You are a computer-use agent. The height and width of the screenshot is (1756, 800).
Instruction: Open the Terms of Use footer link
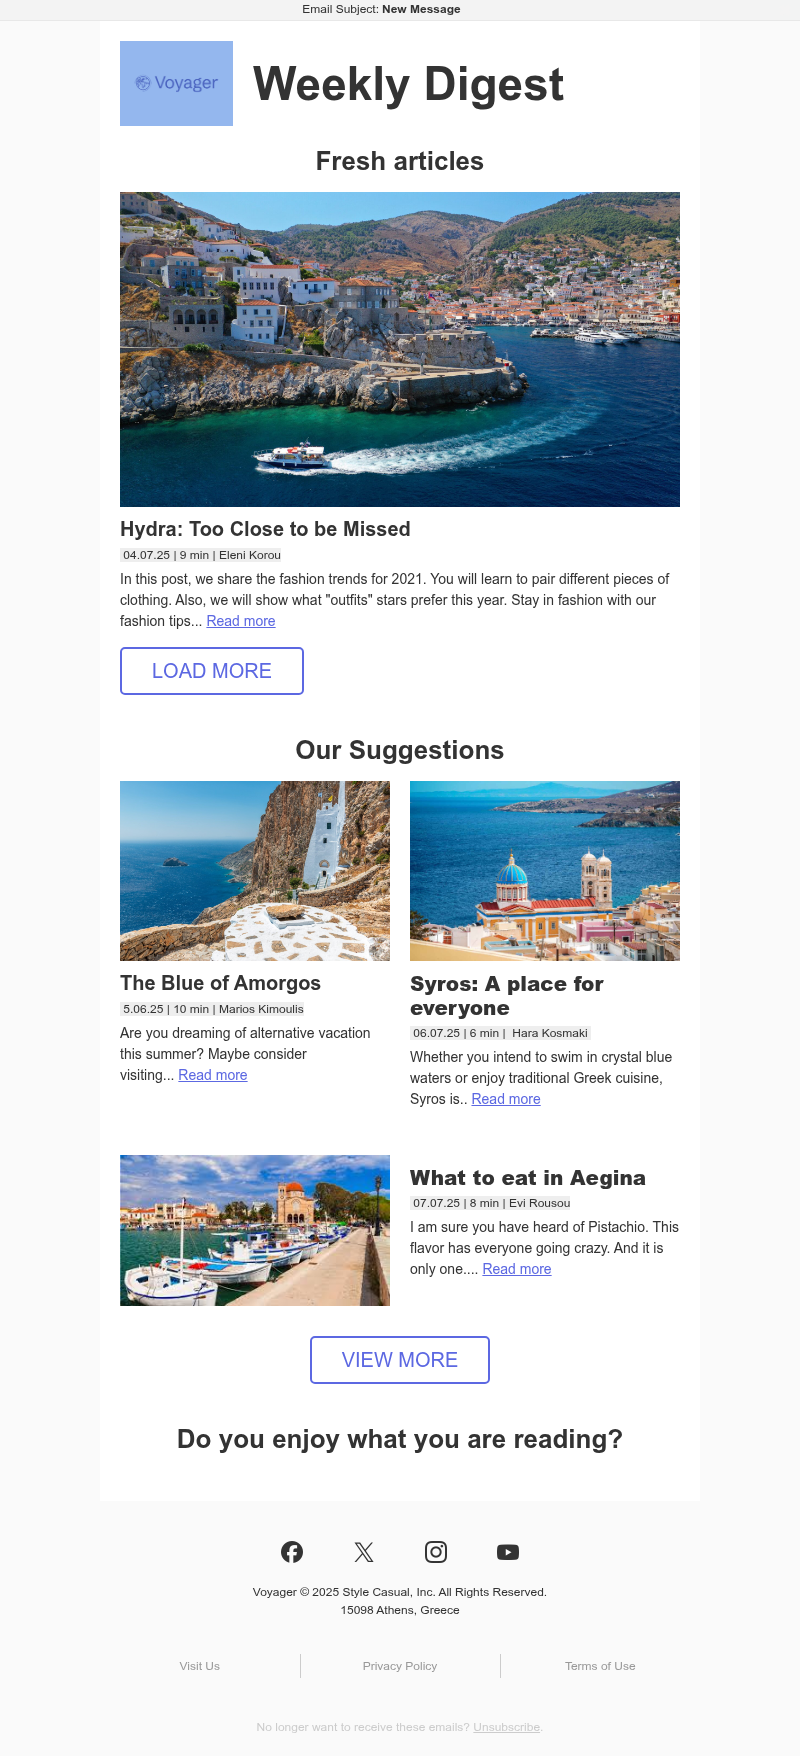pyautogui.click(x=600, y=1666)
